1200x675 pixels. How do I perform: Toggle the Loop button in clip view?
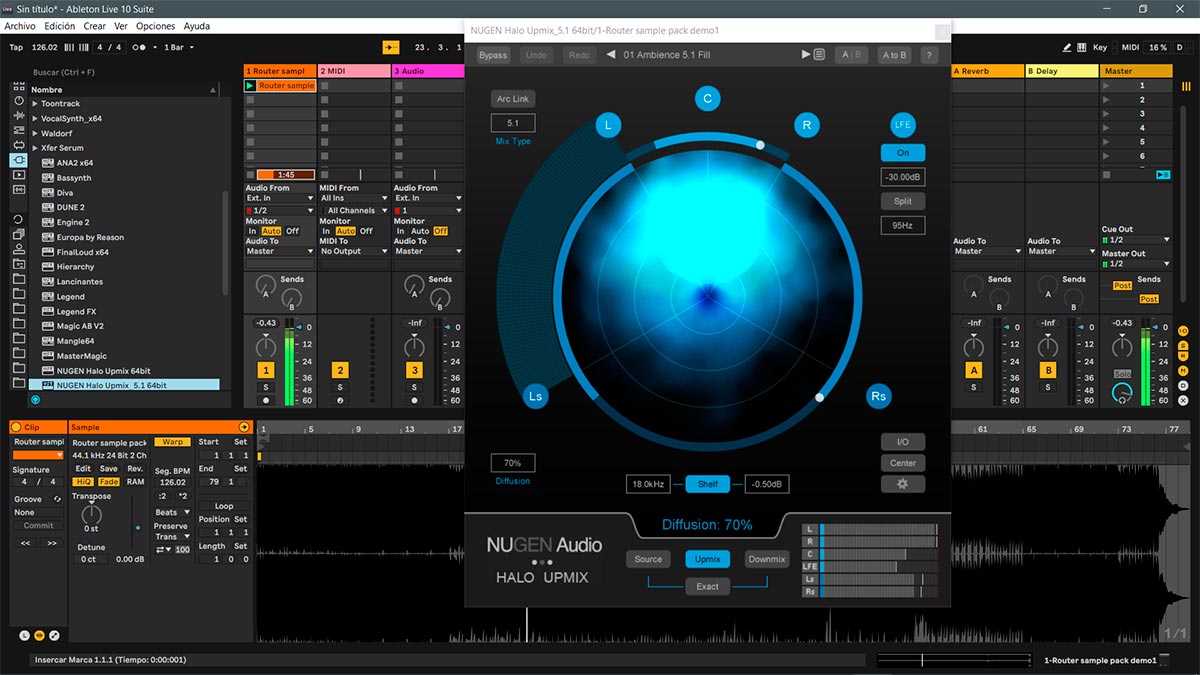pos(224,506)
